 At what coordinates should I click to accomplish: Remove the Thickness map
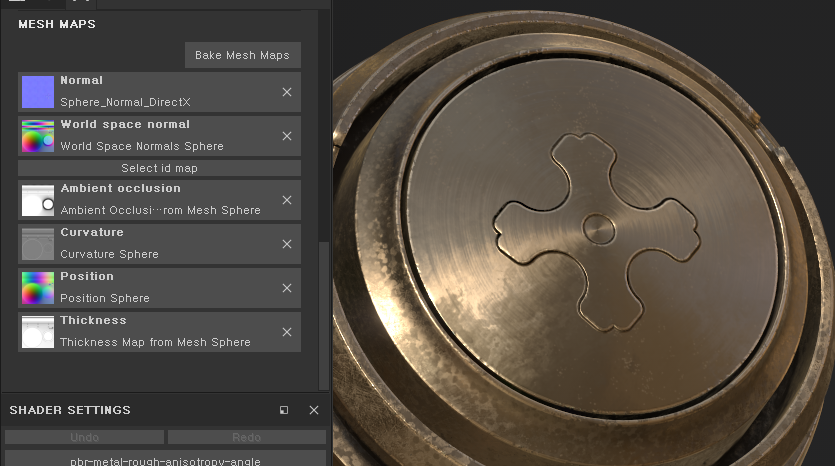pyautogui.click(x=286, y=332)
